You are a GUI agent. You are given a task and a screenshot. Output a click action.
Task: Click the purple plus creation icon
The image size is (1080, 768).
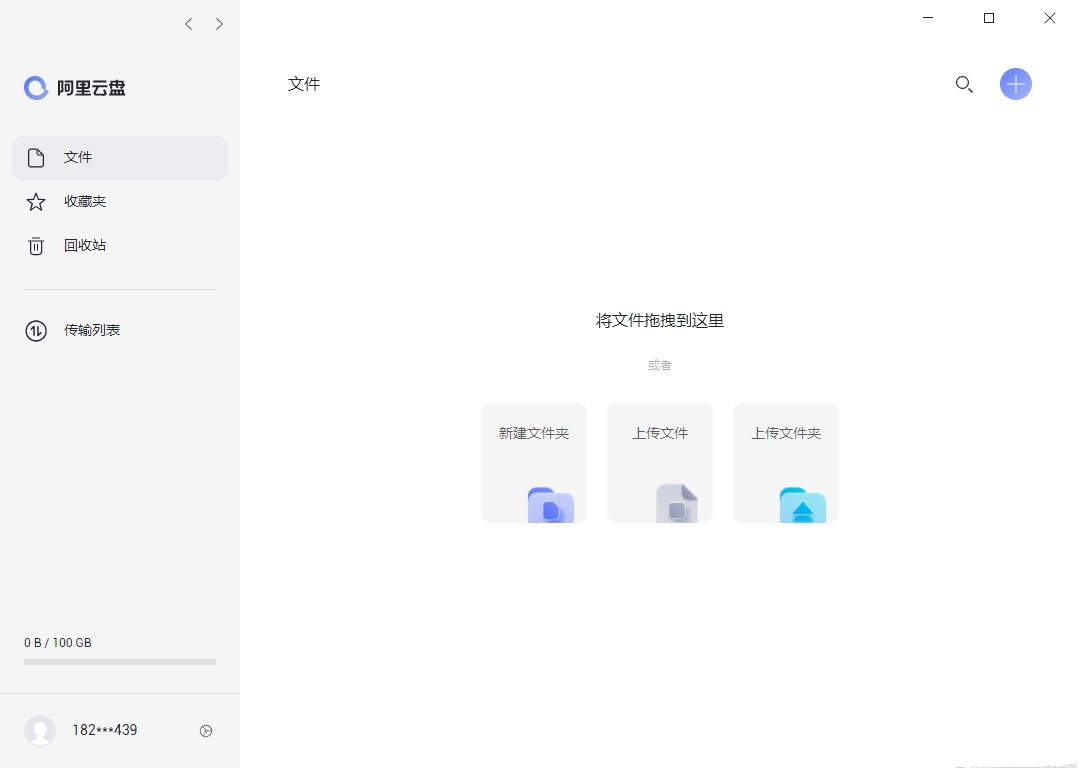tap(1016, 84)
